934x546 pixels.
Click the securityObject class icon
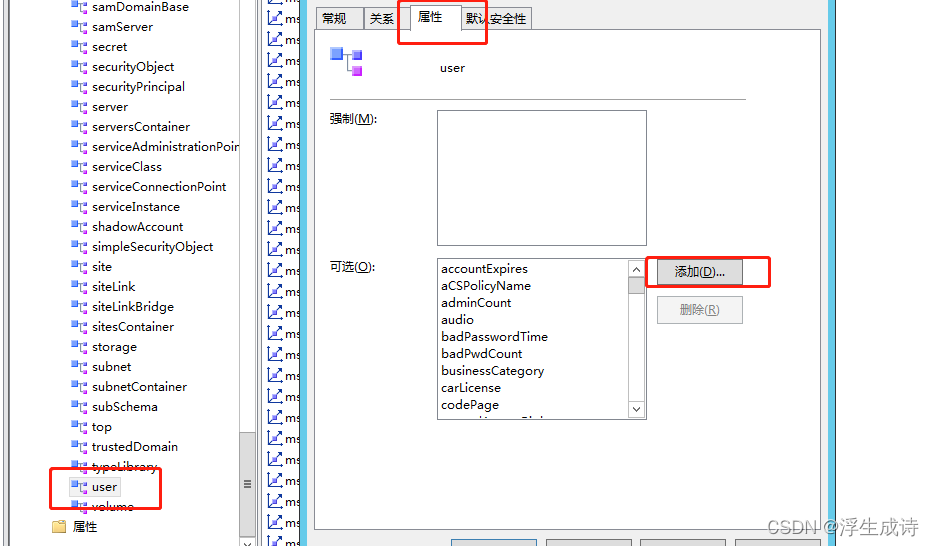[79, 66]
